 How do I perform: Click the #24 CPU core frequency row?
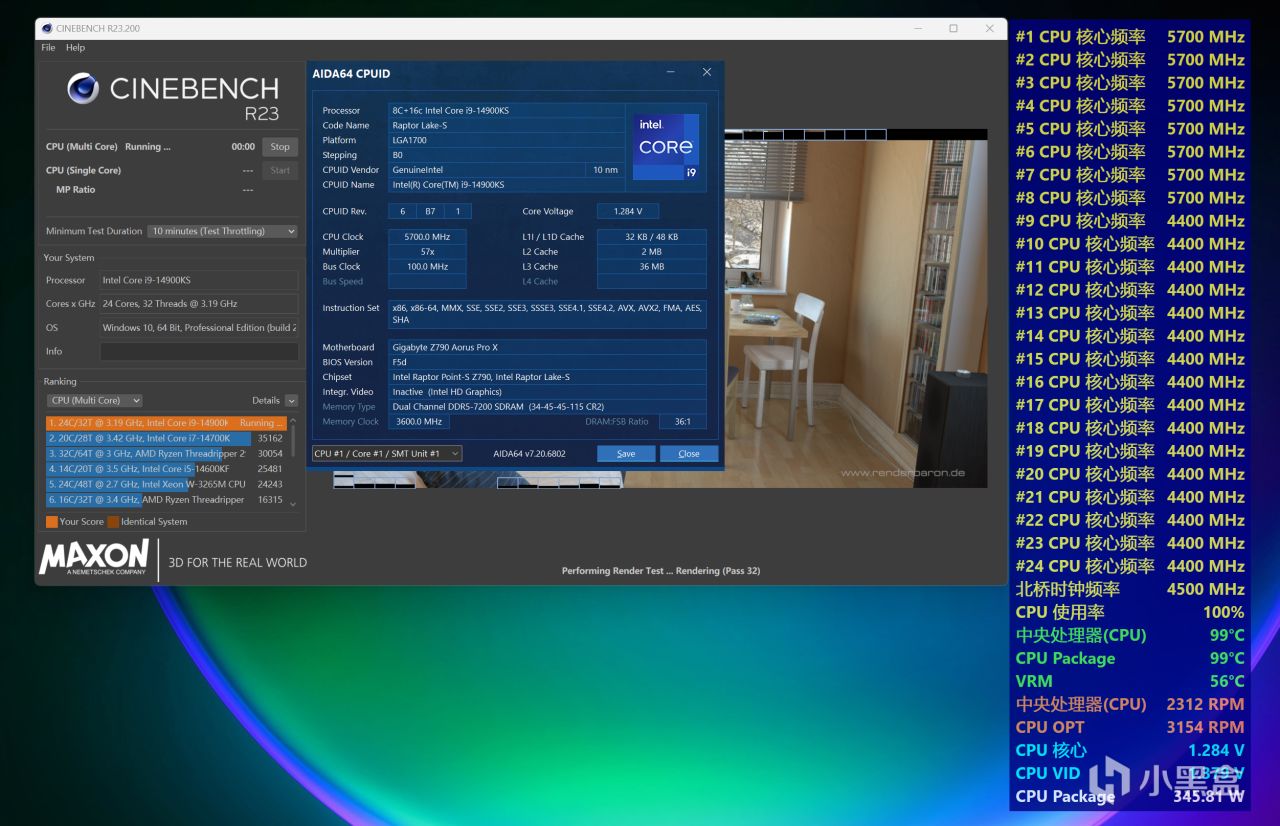(1130, 566)
